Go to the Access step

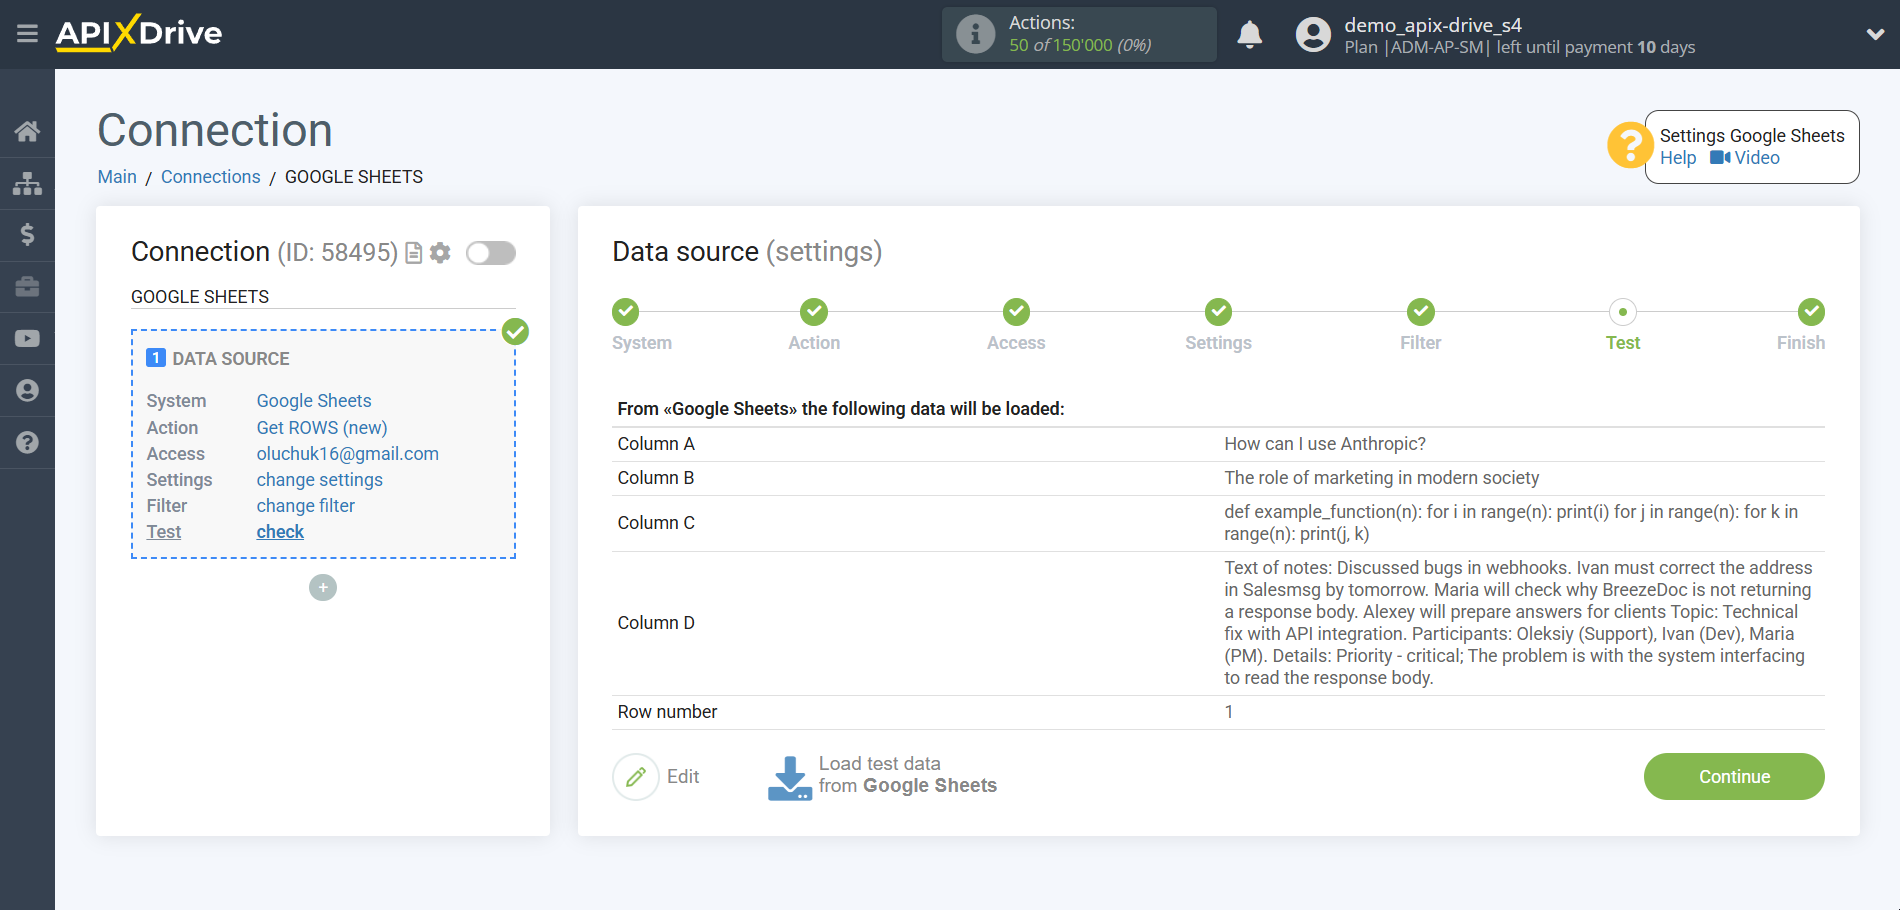click(x=1017, y=312)
